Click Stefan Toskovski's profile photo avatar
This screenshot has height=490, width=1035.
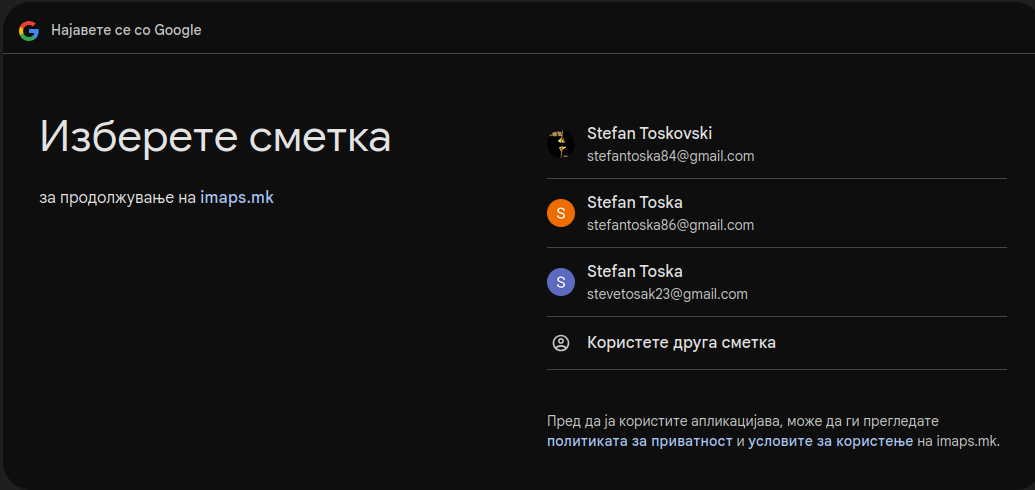pyautogui.click(x=561, y=144)
